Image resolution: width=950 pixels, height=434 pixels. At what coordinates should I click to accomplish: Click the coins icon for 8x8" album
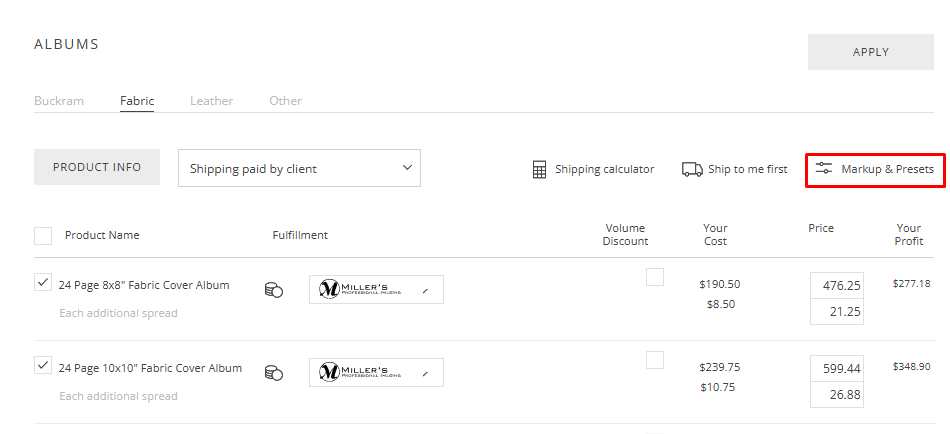click(x=273, y=290)
